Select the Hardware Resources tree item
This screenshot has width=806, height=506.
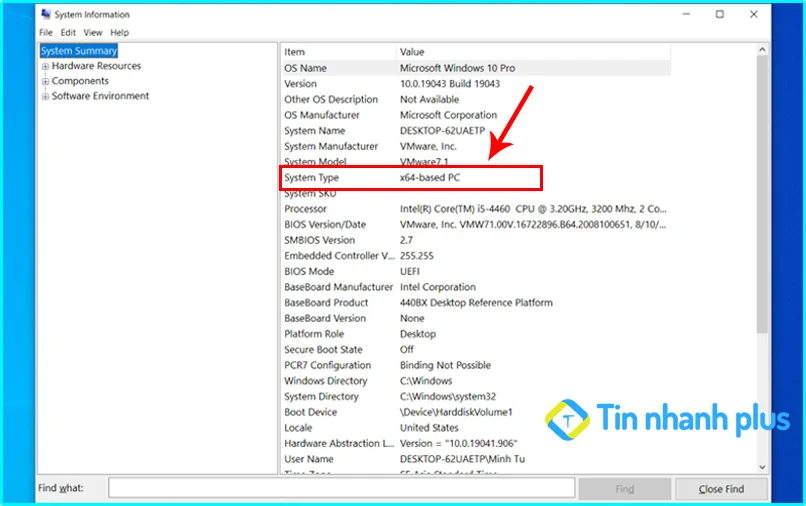(x=96, y=66)
